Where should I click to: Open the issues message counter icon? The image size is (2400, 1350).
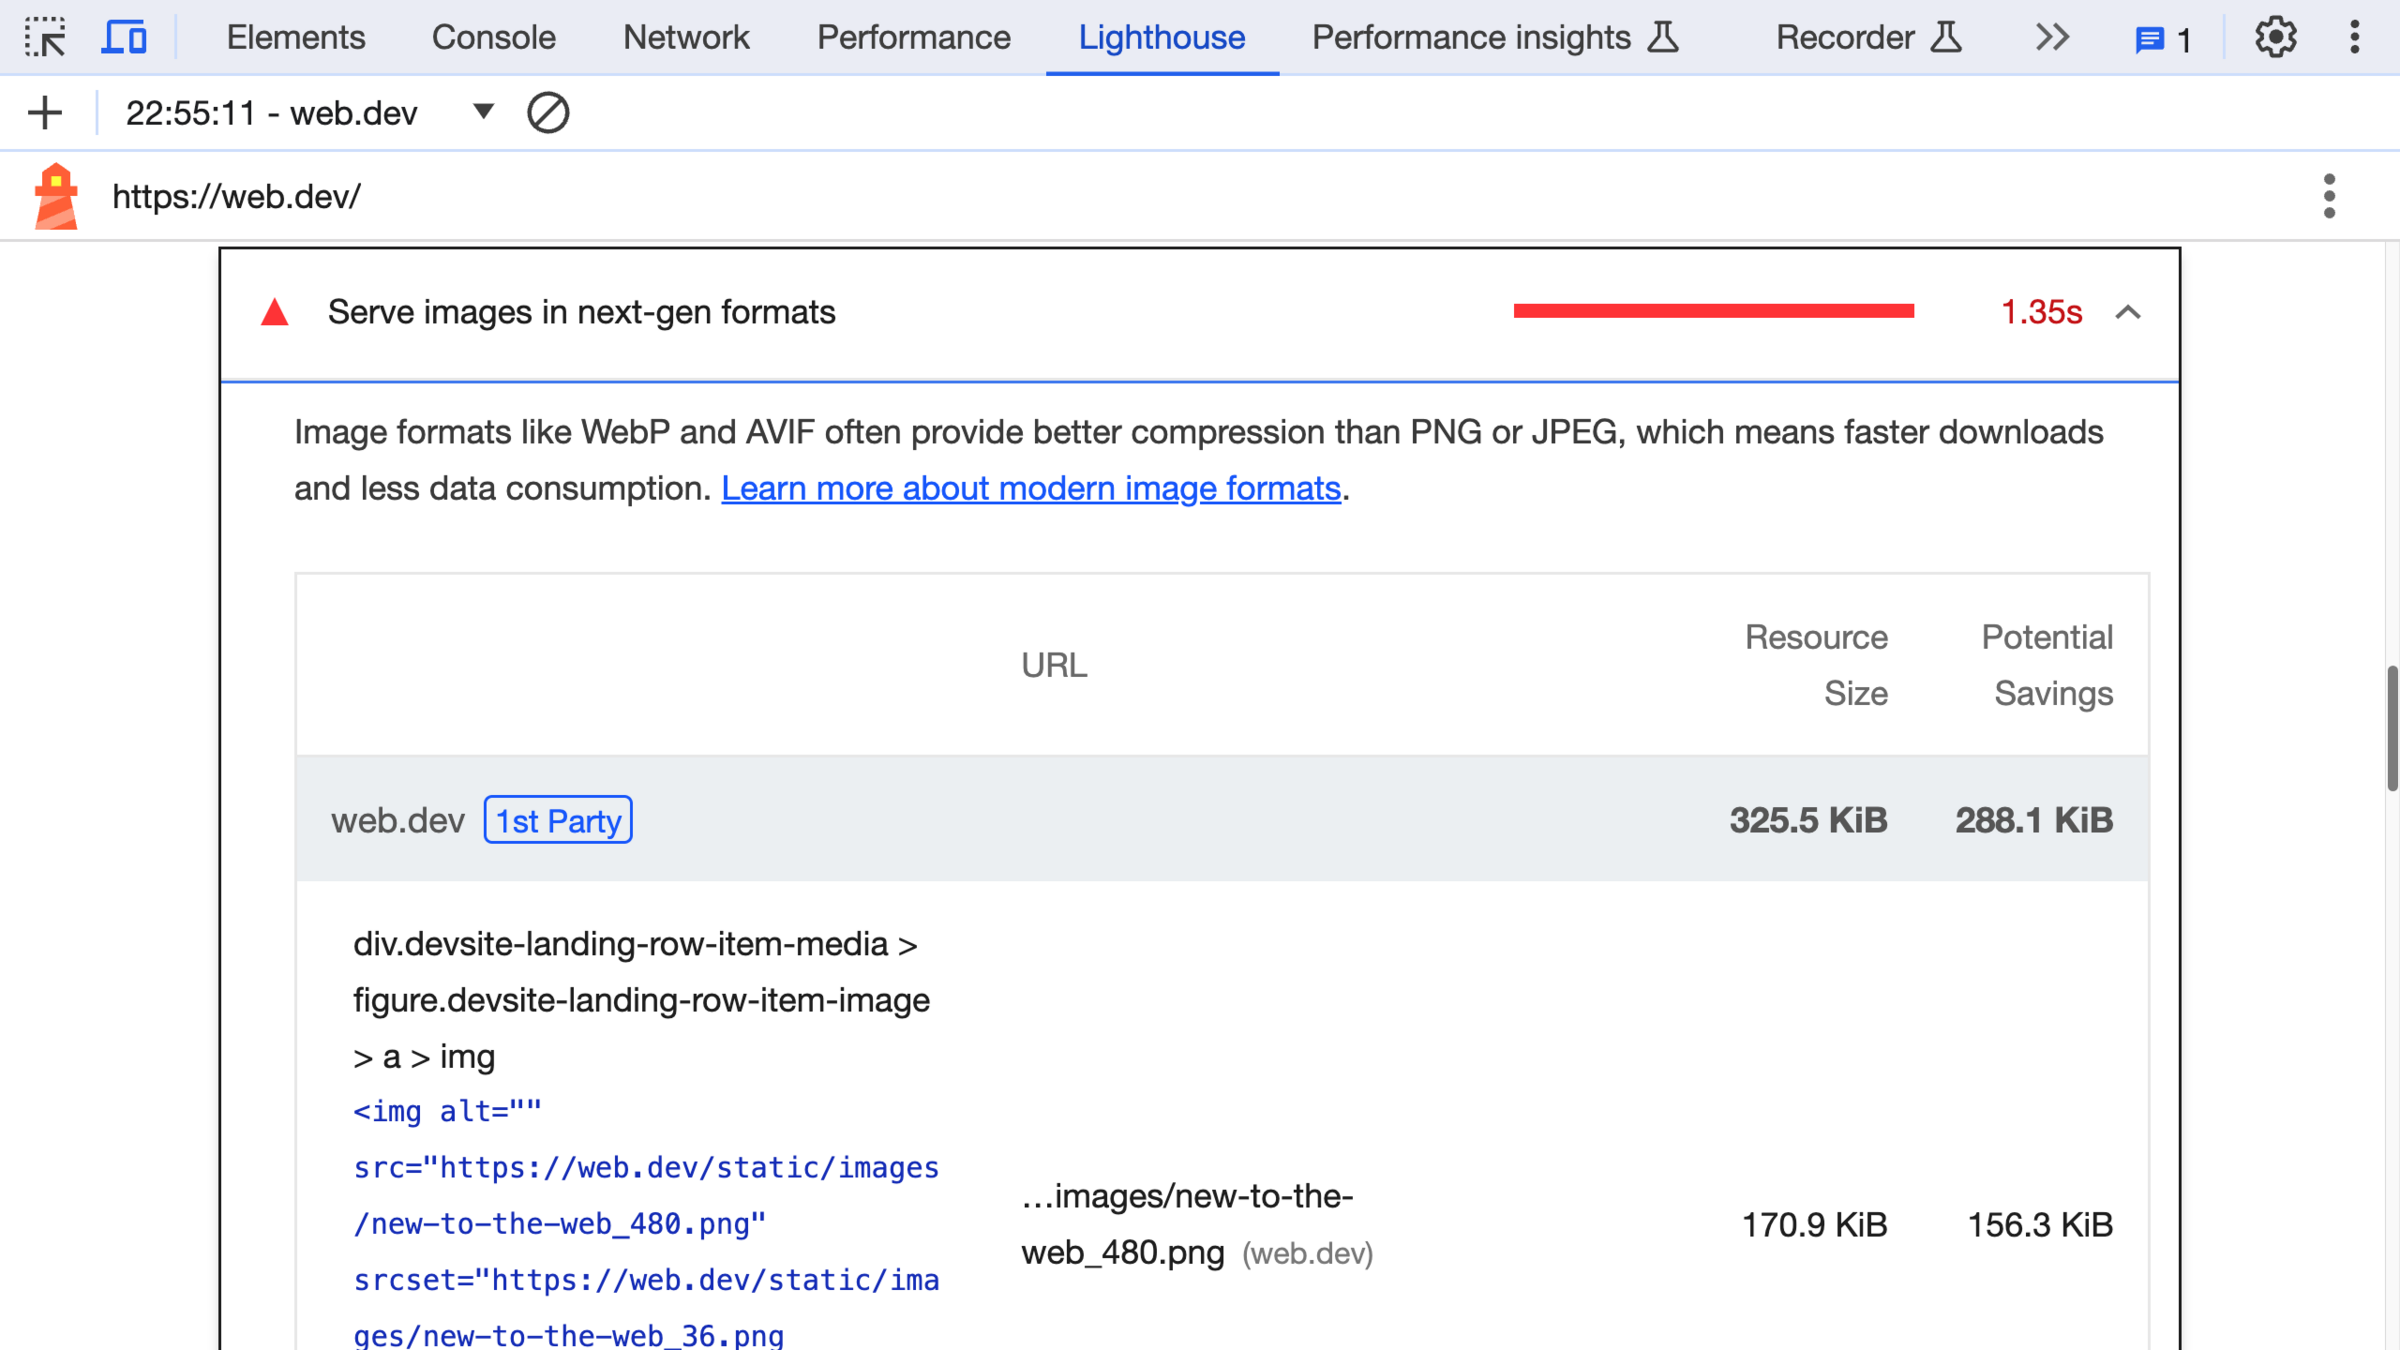(x=2162, y=40)
